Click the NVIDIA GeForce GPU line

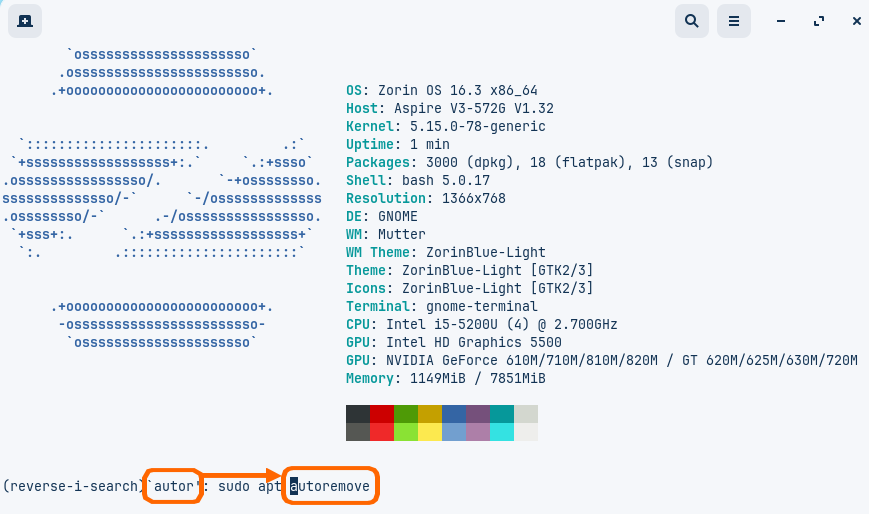pyautogui.click(x=601, y=361)
